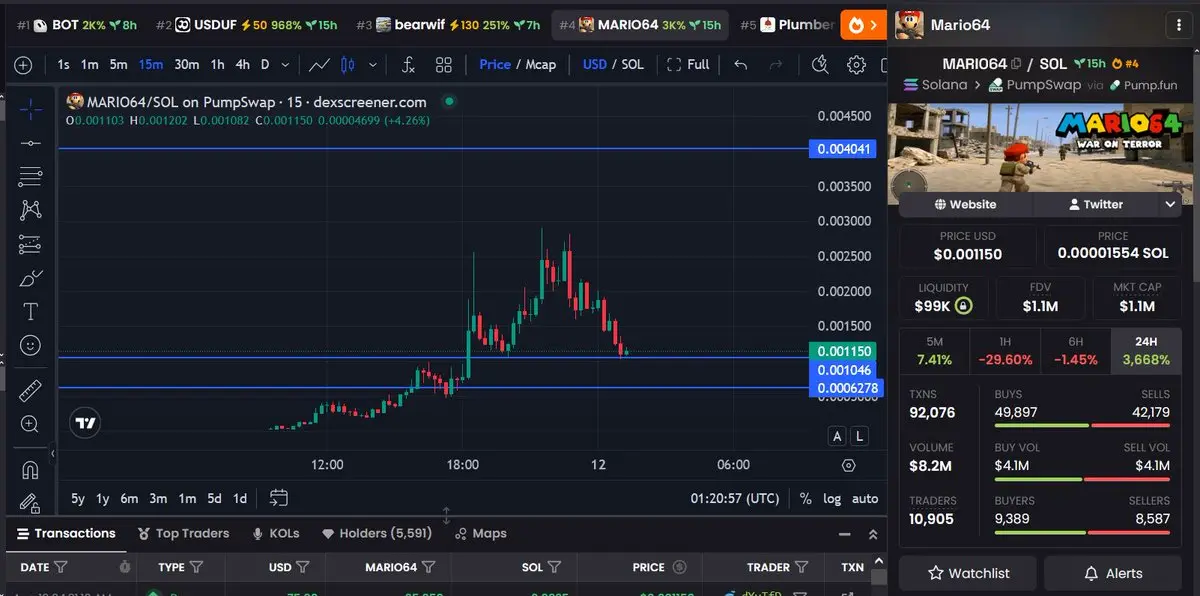
Task: Open the token Website link
Action: tap(965, 204)
